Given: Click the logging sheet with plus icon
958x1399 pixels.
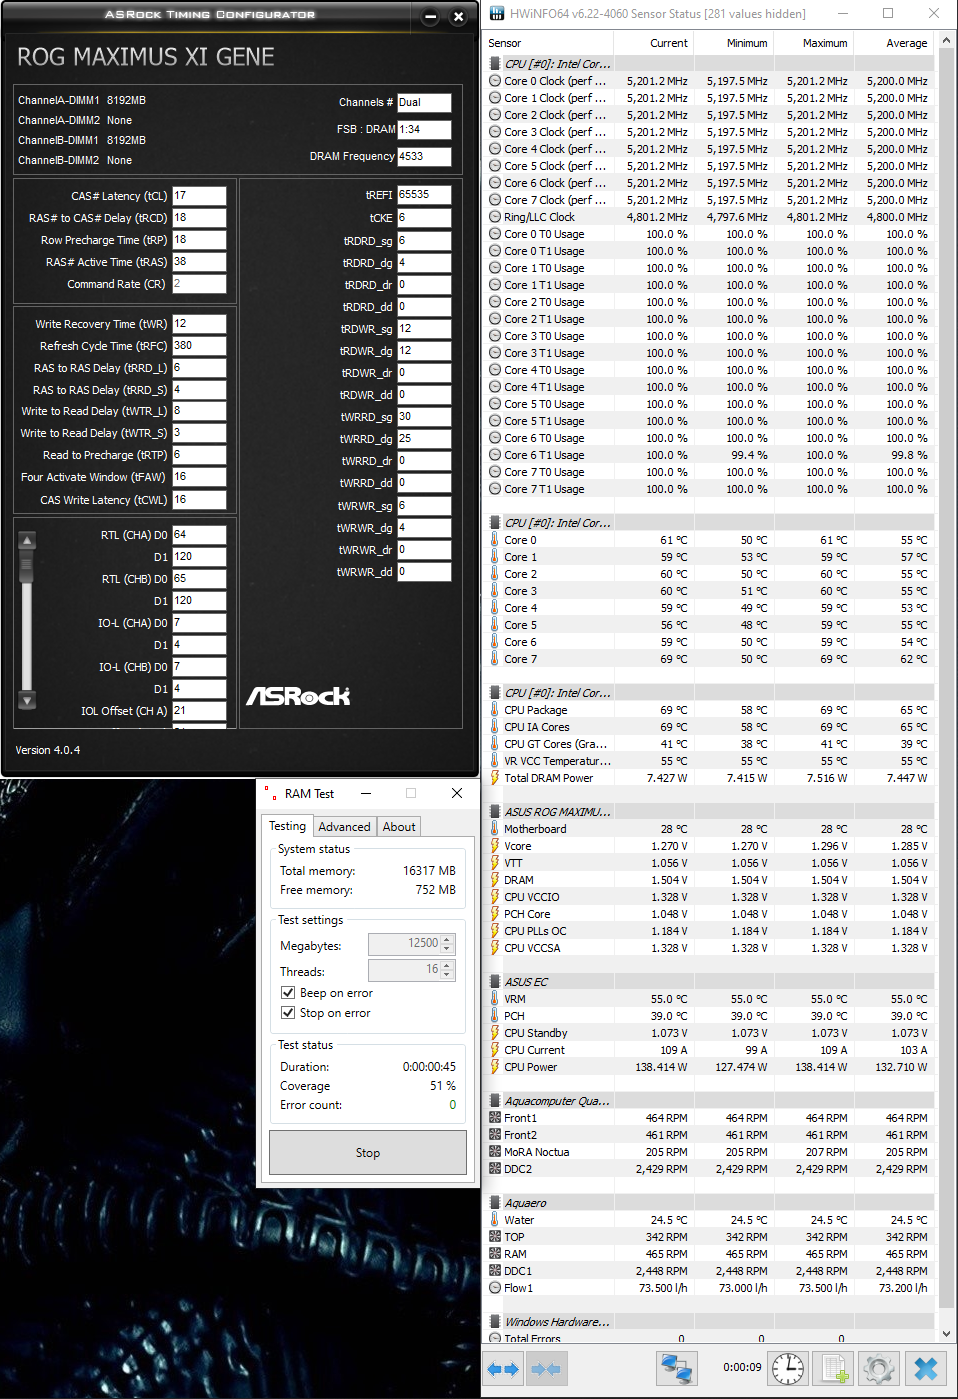Looking at the screenshot, I should (x=834, y=1368).
